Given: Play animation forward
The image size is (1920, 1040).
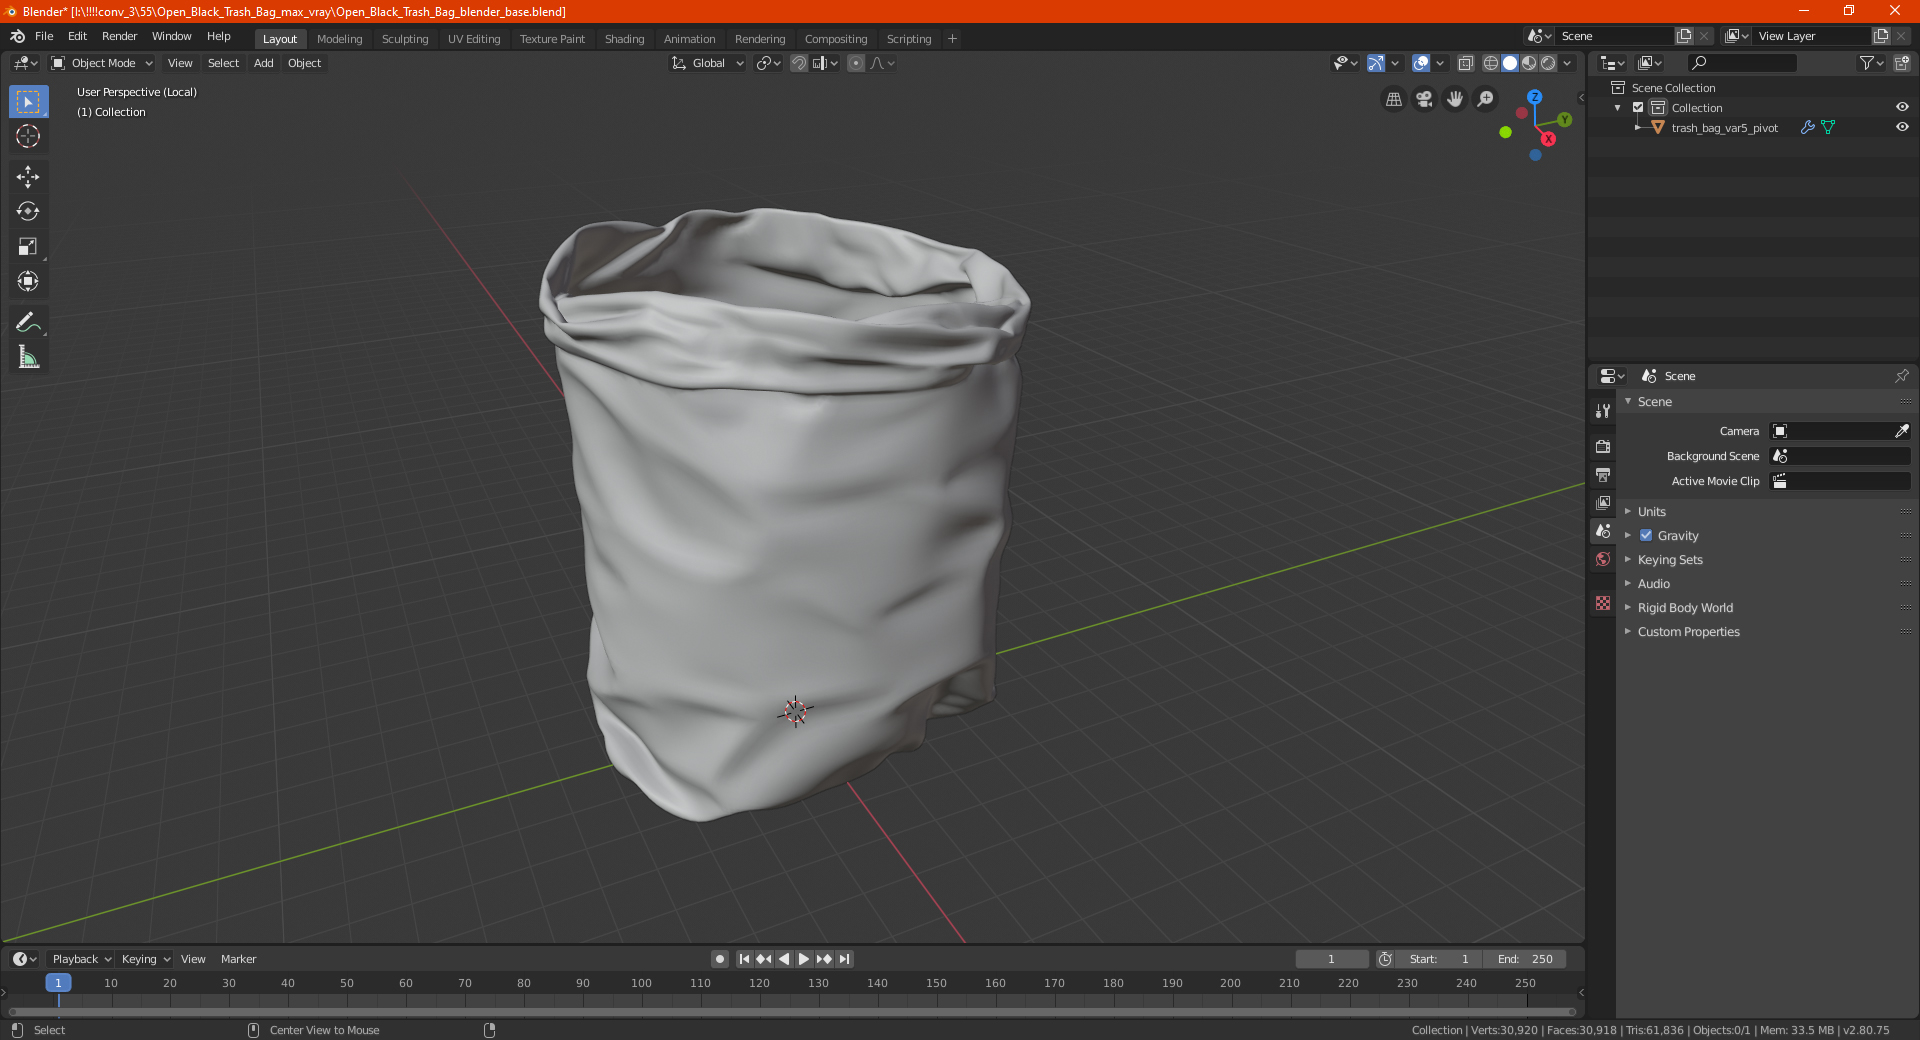Looking at the screenshot, I should 804,959.
